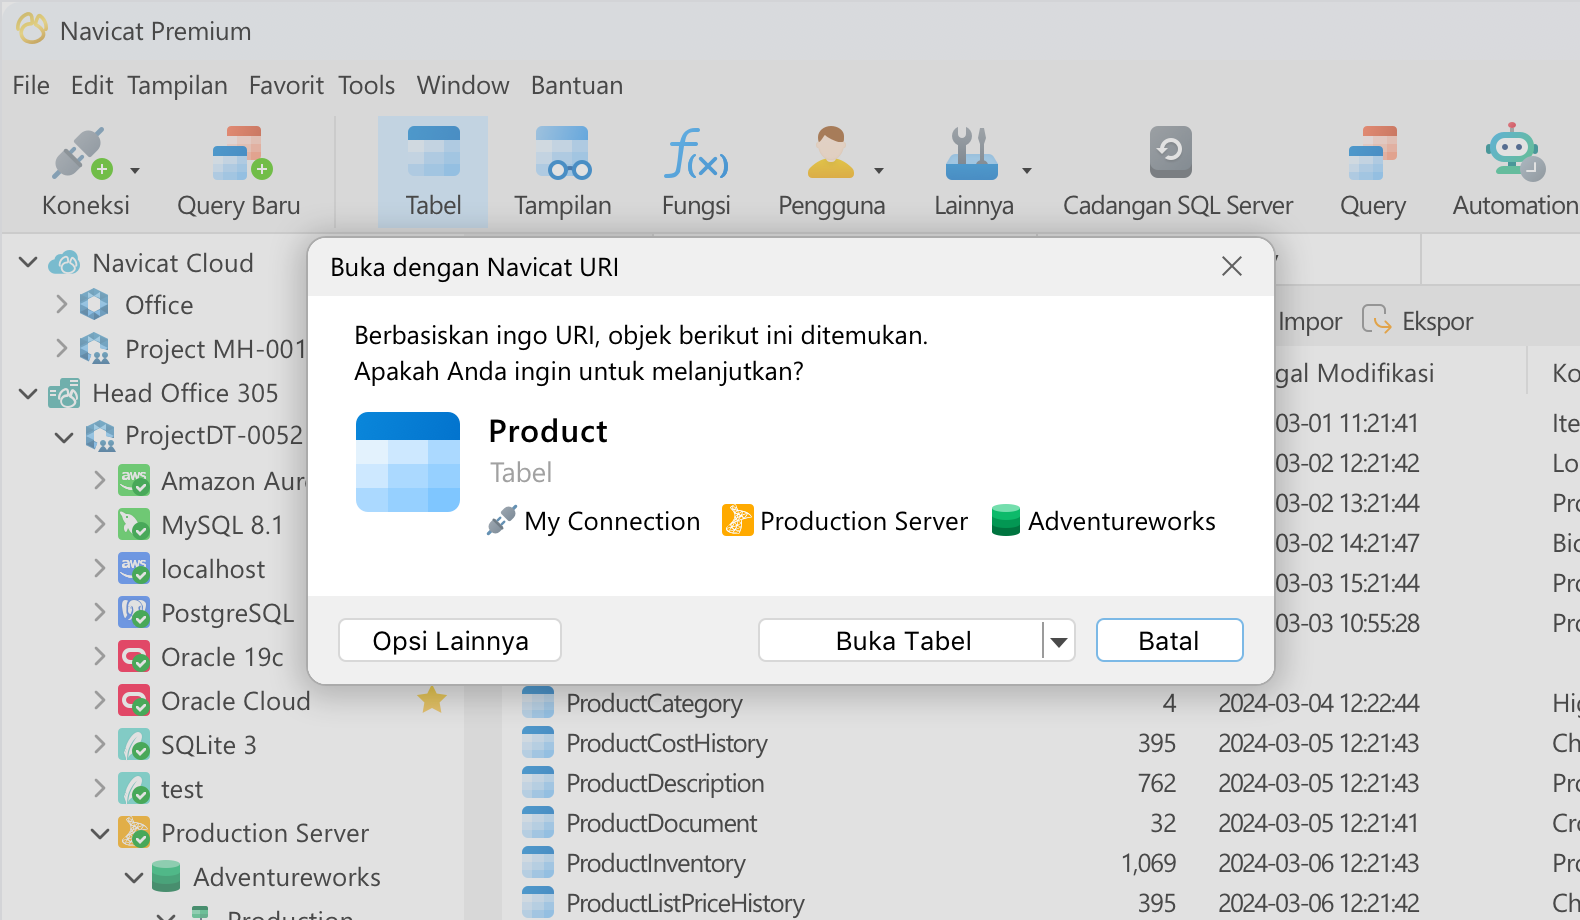Click the Impor import button
This screenshot has height=920, width=1580.
tap(1309, 321)
